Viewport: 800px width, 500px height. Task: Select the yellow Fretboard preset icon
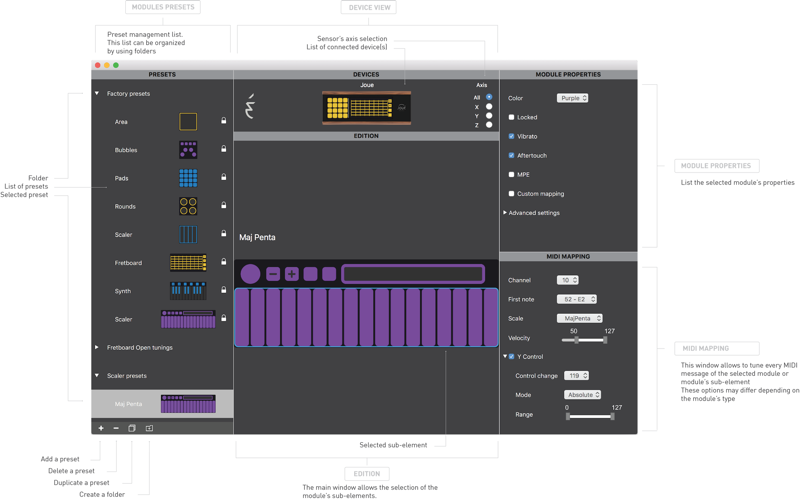click(x=188, y=262)
